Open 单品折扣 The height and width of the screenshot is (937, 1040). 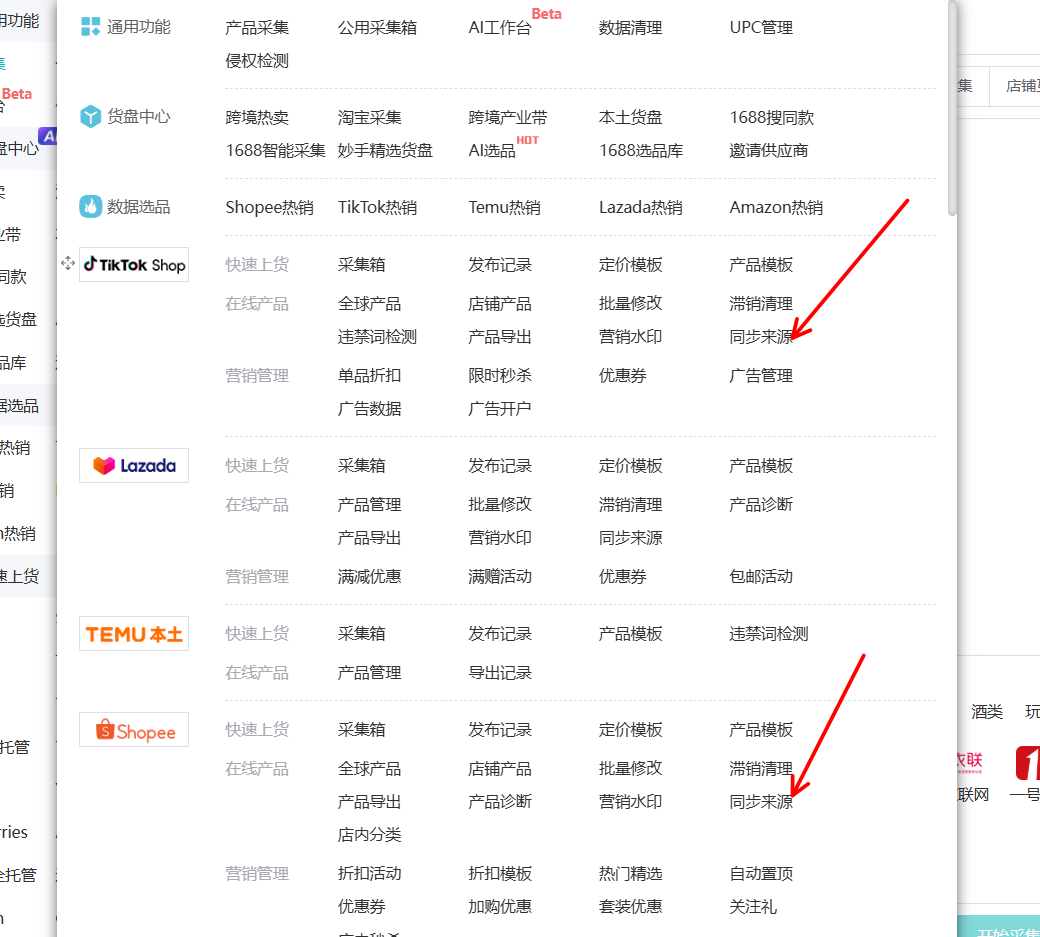coord(369,375)
